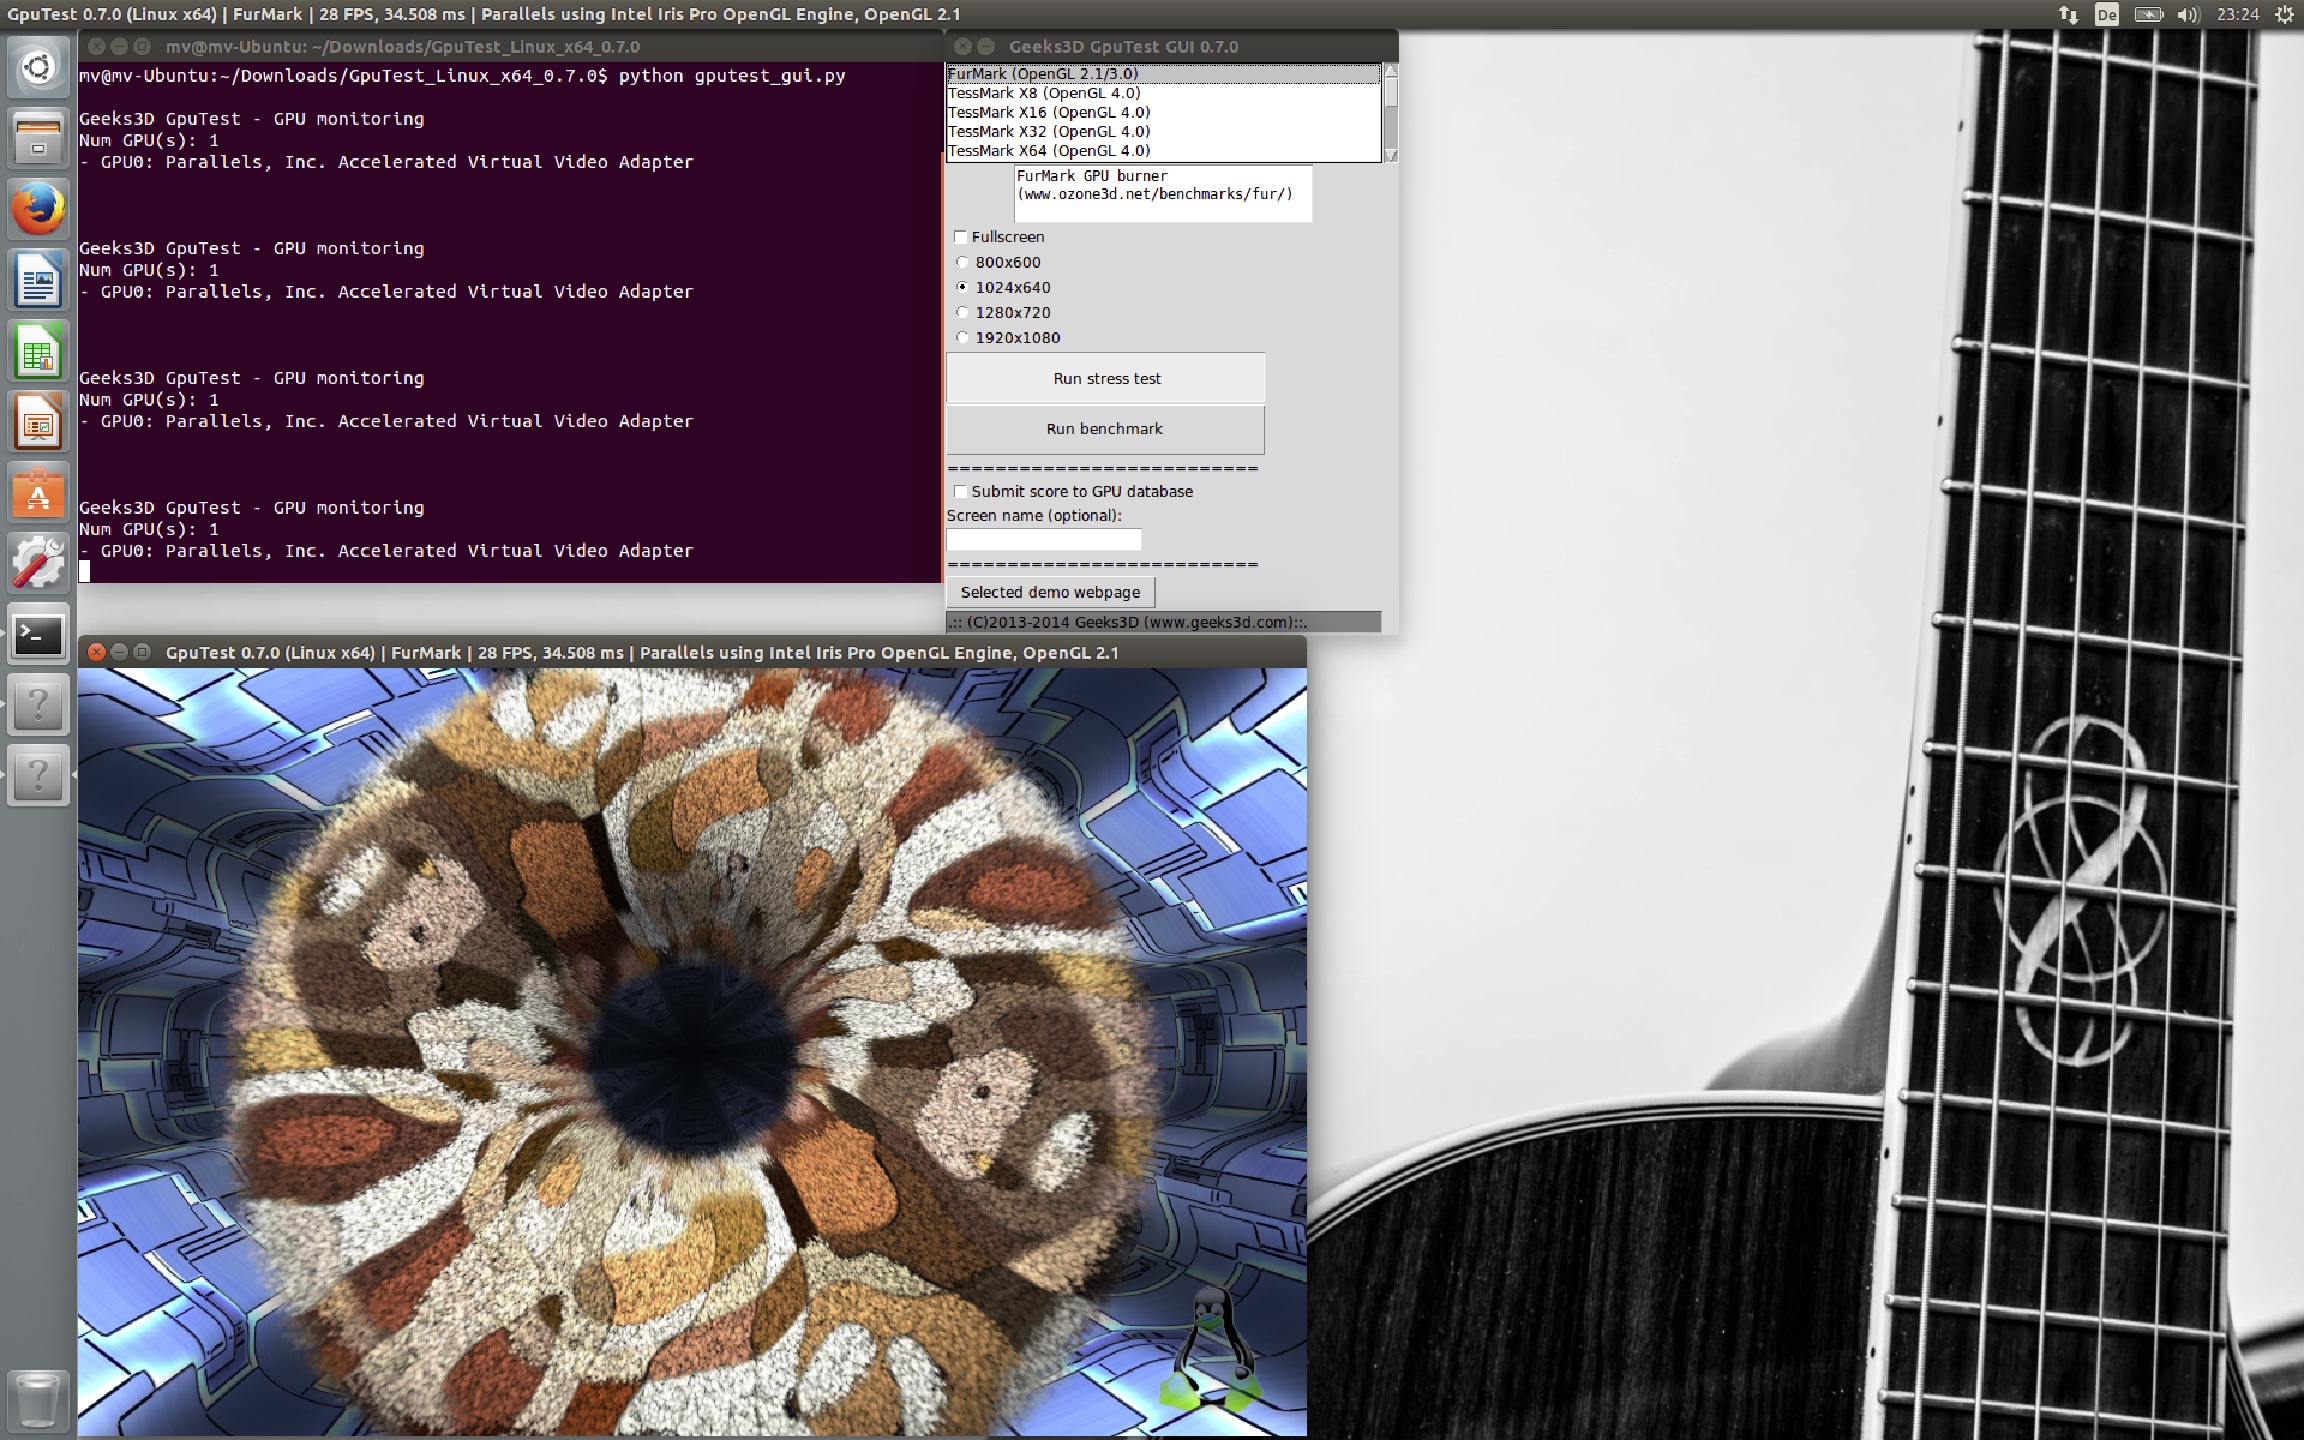Open LibreOffice Impress launcher icon
Viewport: 2304px width, 1440px height.
click(x=38, y=421)
